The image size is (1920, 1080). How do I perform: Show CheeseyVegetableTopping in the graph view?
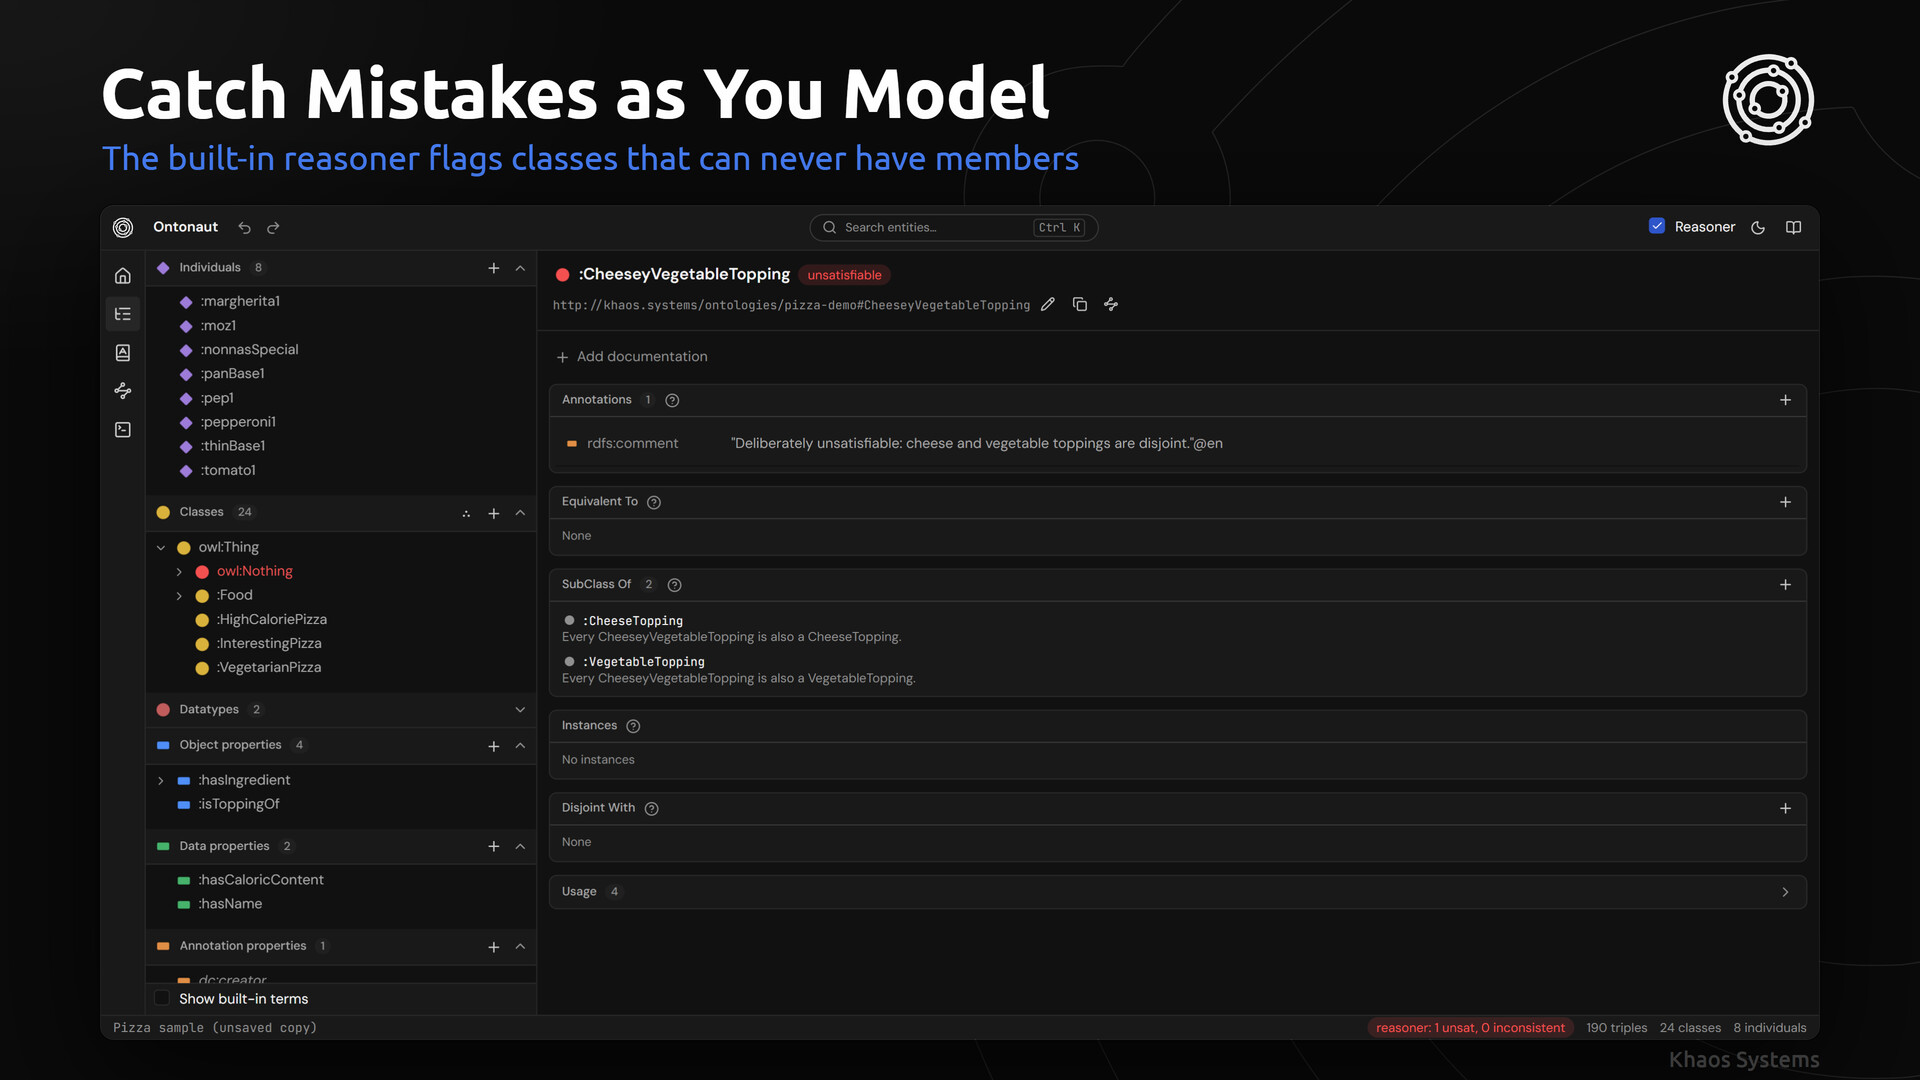point(1111,305)
